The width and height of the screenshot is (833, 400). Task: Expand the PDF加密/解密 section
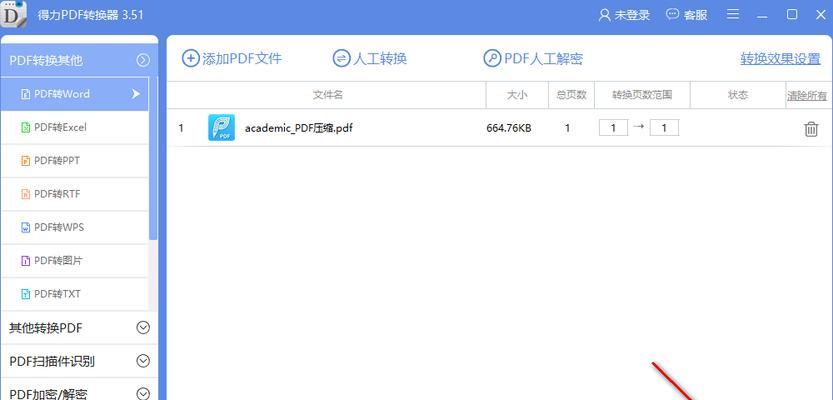[143, 394]
